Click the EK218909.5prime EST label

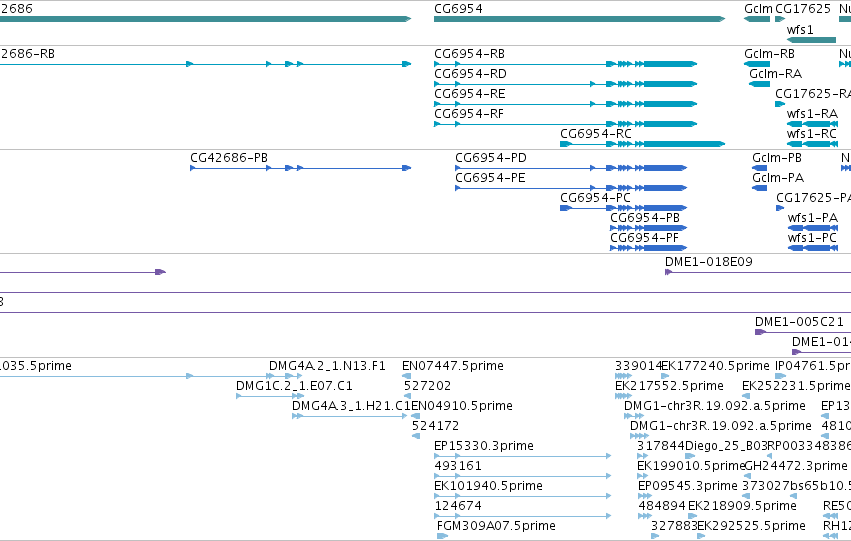742,507
